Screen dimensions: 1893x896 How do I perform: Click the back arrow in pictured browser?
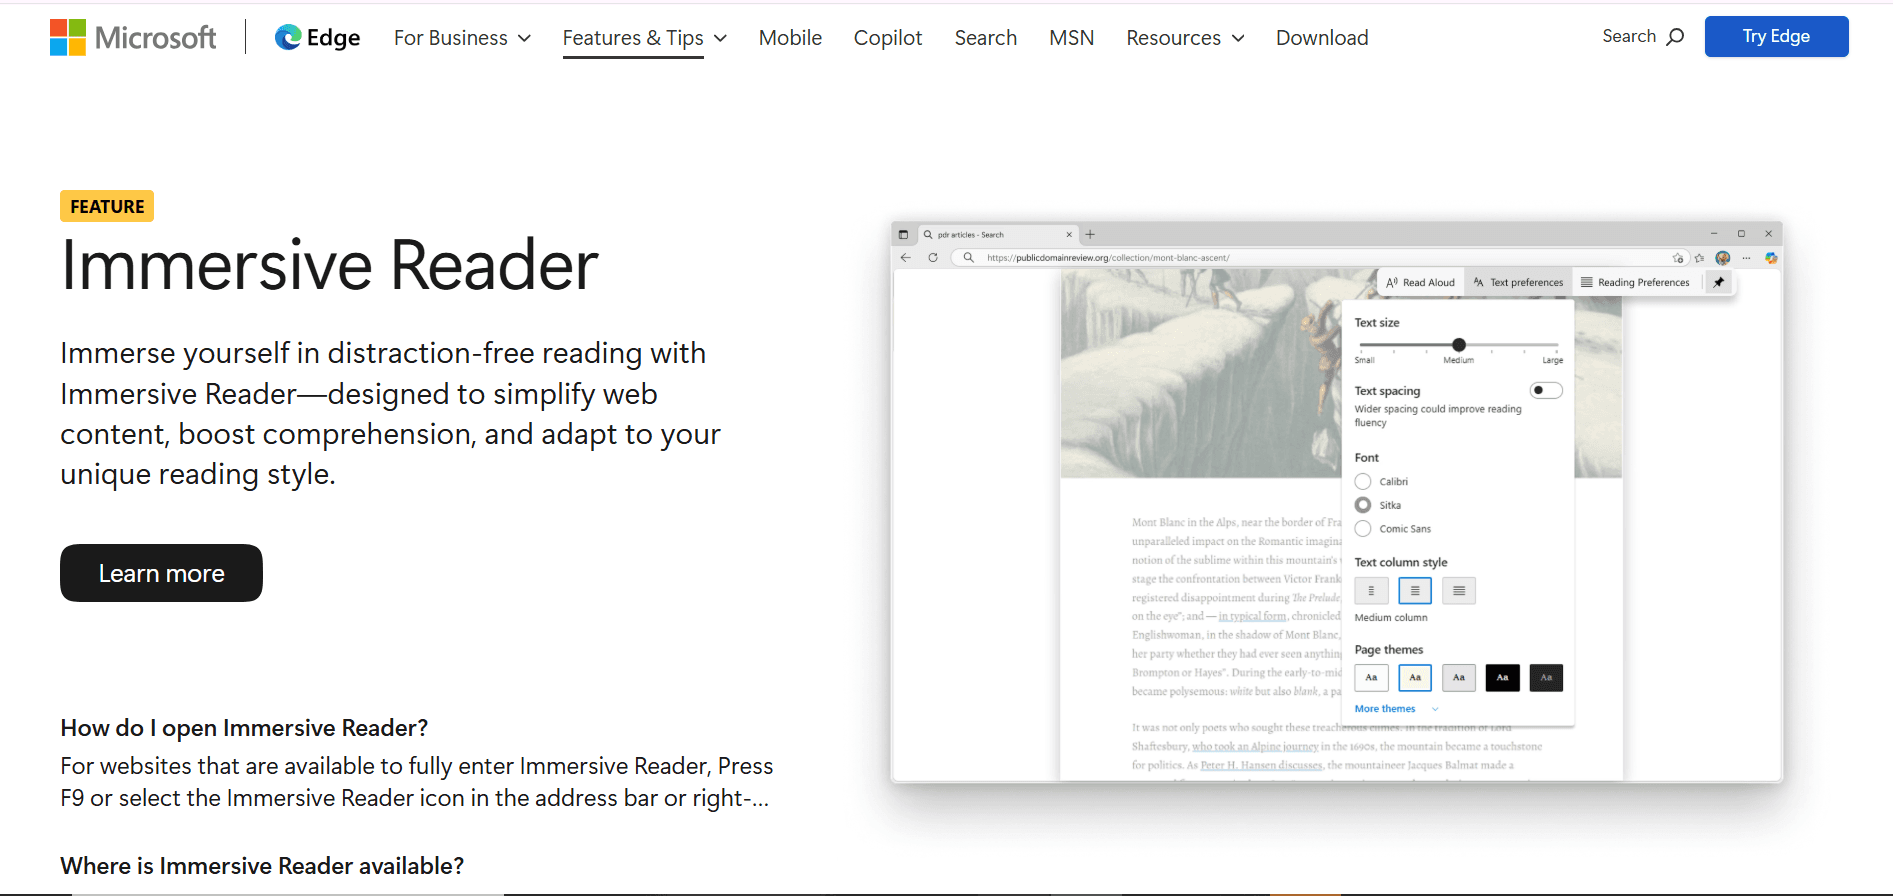point(906,258)
